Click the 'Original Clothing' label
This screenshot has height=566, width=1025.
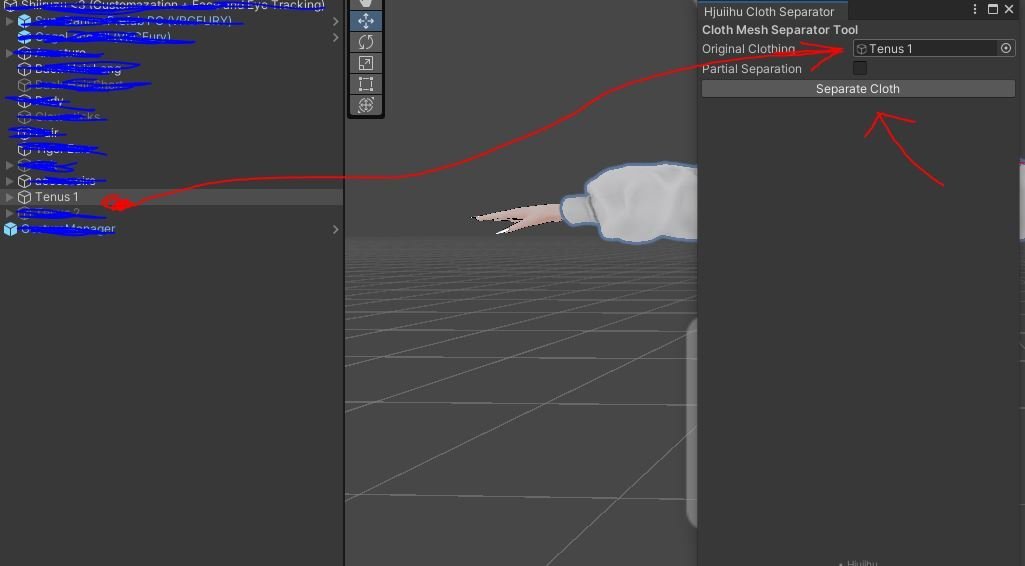748,49
